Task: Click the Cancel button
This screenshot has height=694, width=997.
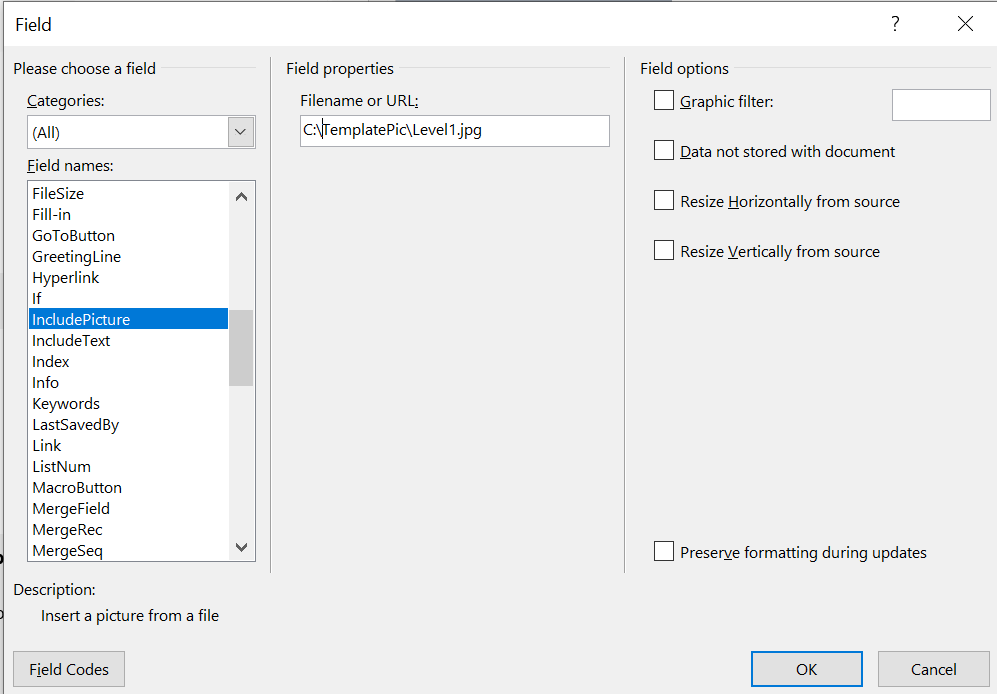Action: pyautogui.click(x=933, y=669)
